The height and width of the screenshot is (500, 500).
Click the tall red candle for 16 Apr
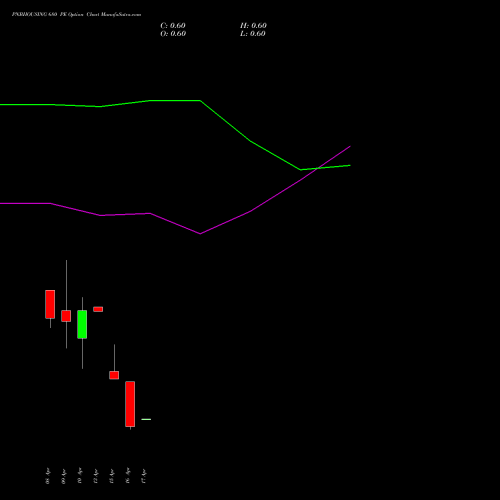click(130, 404)
